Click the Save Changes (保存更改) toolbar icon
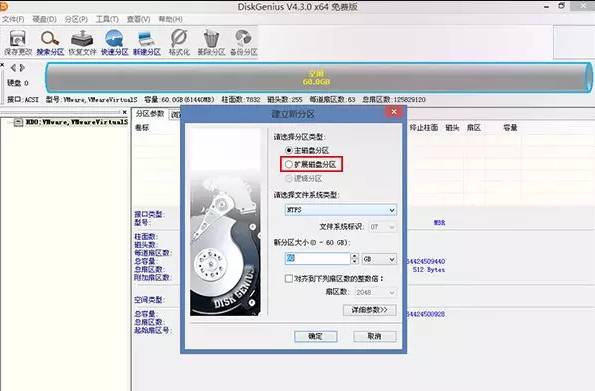 [x=18, y=43]
